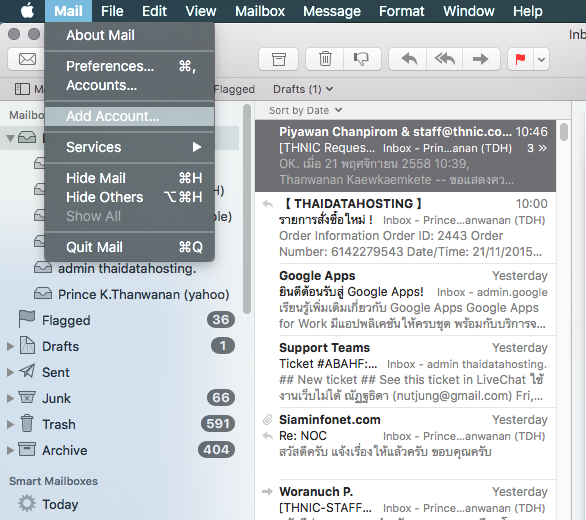Viewport: 586px width, 520px height.
Task: Open the Google Apps email message
Action: tap(405, 299)
